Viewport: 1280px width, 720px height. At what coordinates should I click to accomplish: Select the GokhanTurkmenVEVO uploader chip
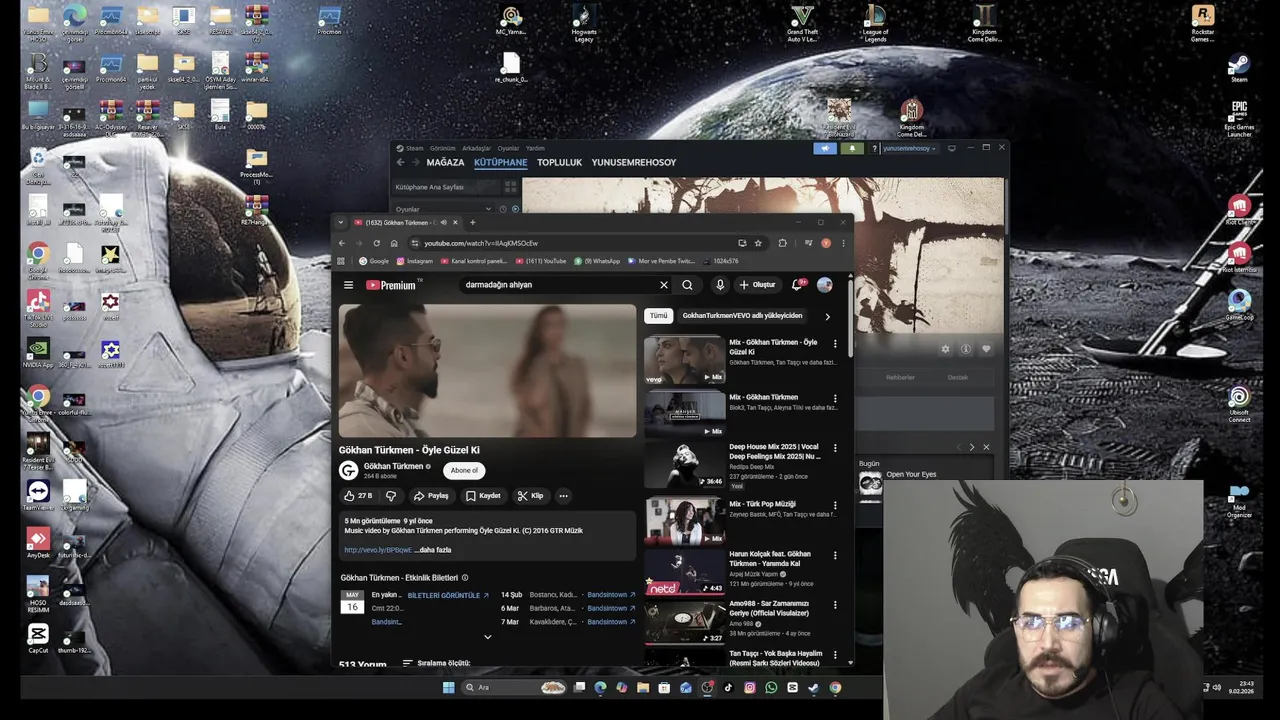(742, 316)
